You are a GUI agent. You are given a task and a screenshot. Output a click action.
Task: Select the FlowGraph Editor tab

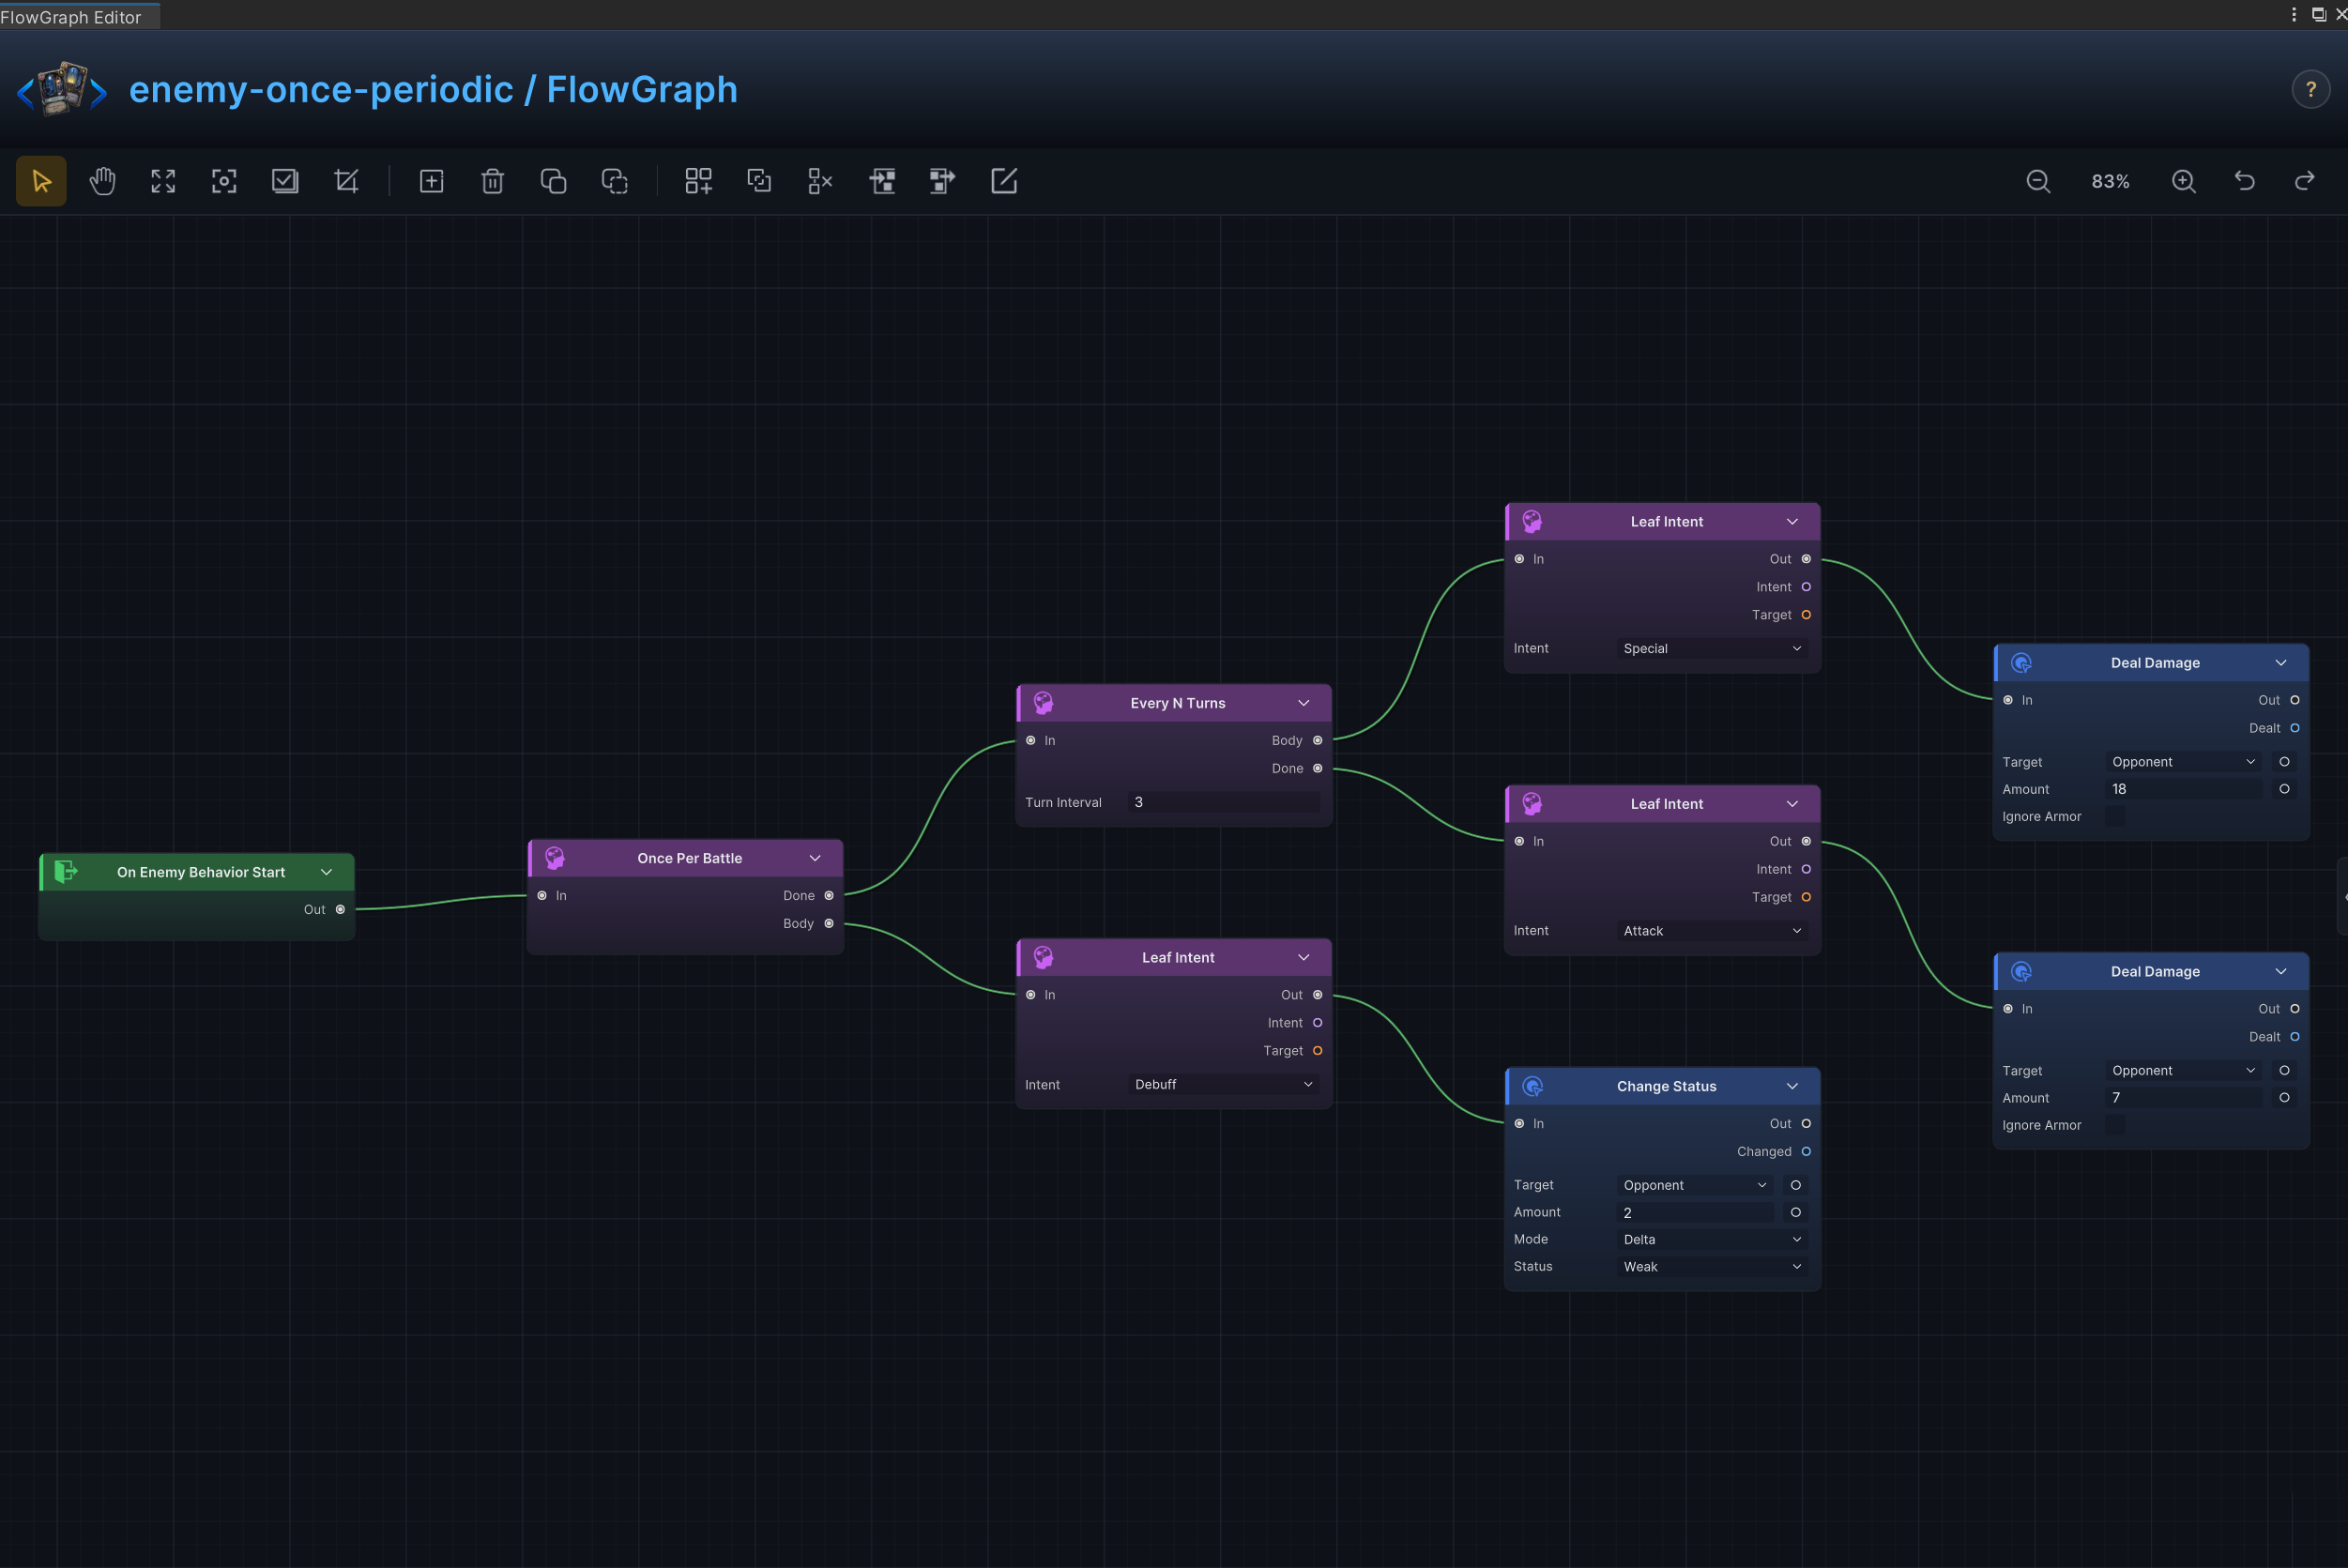click(x=78, y=16)
